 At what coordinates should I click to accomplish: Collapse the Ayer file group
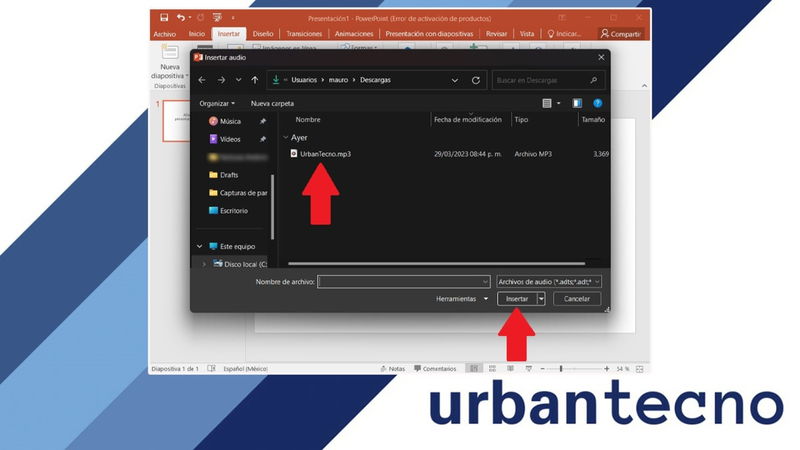(x=286, y=138)
